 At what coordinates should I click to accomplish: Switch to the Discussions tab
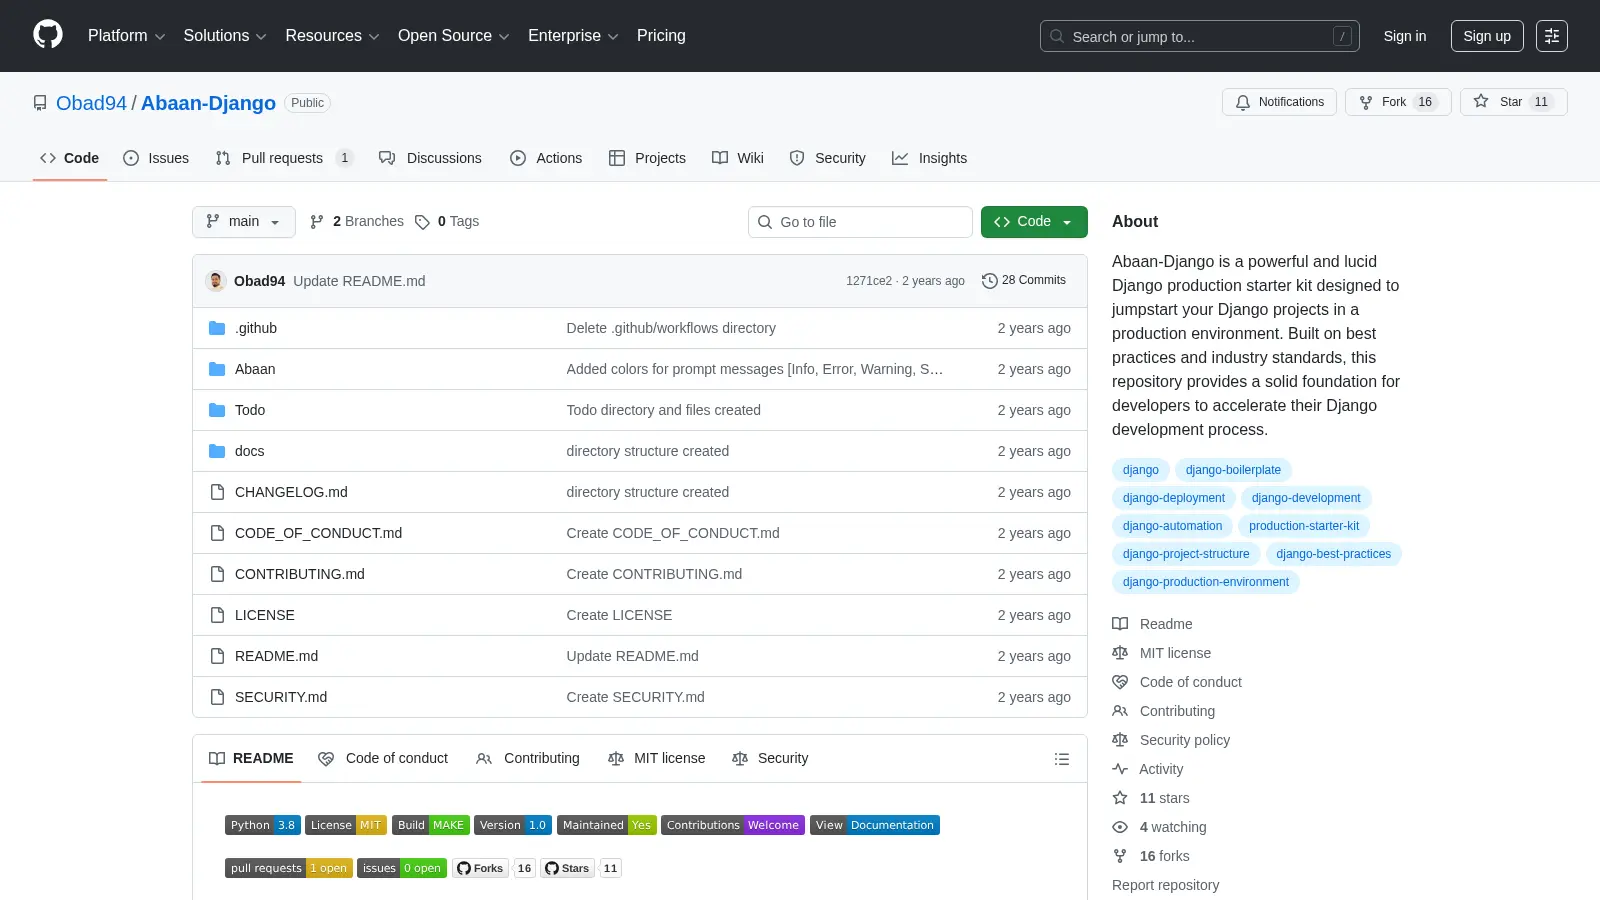[x=430, y=158]
